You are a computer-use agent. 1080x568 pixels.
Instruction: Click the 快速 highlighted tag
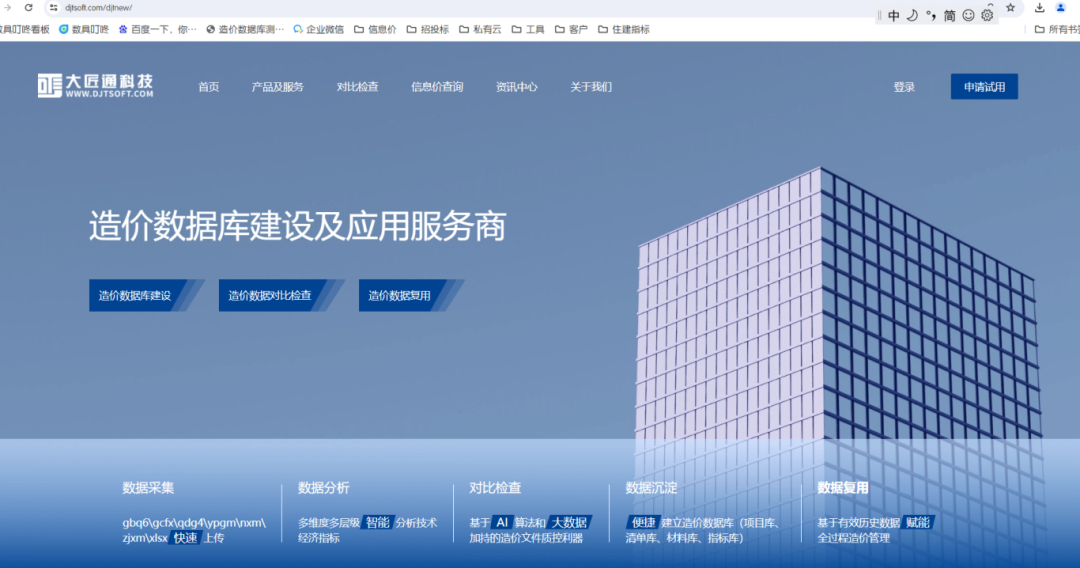tap(185, 538)
